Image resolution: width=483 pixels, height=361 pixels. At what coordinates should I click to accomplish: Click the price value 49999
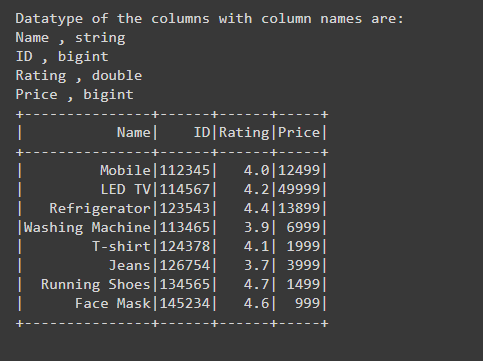(299, 190)
